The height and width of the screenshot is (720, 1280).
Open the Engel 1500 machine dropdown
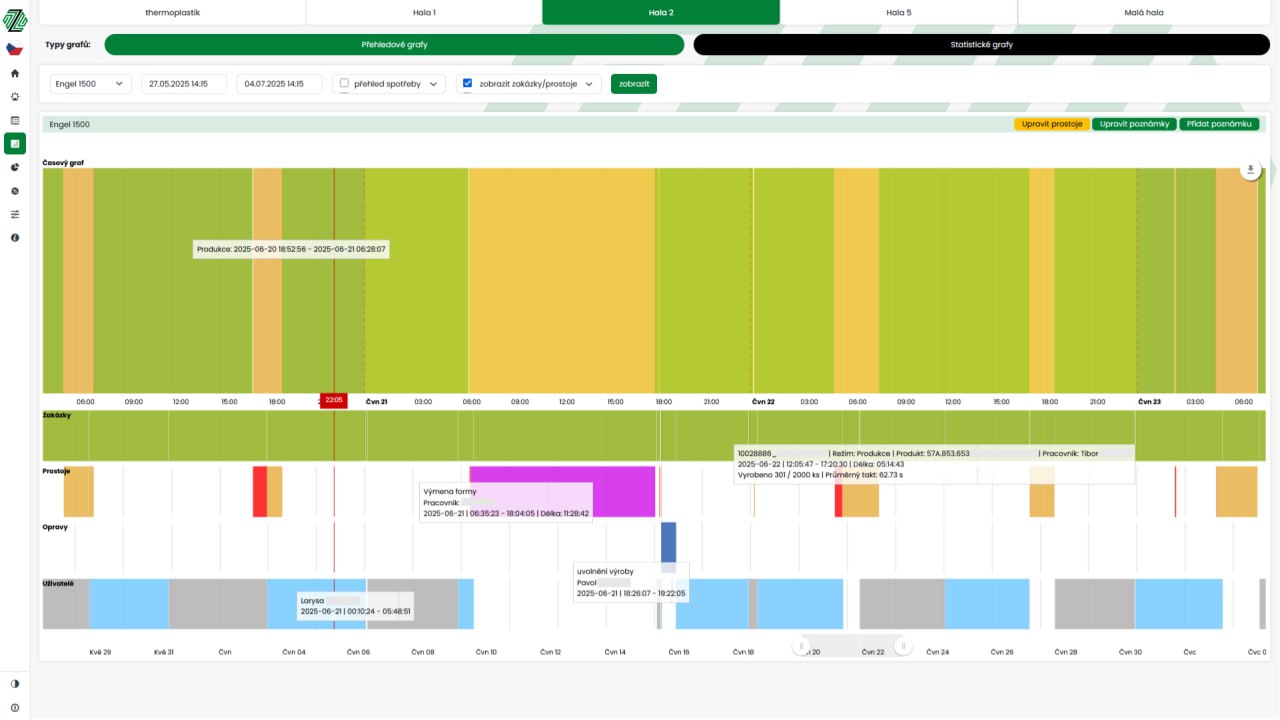[90, 84]
